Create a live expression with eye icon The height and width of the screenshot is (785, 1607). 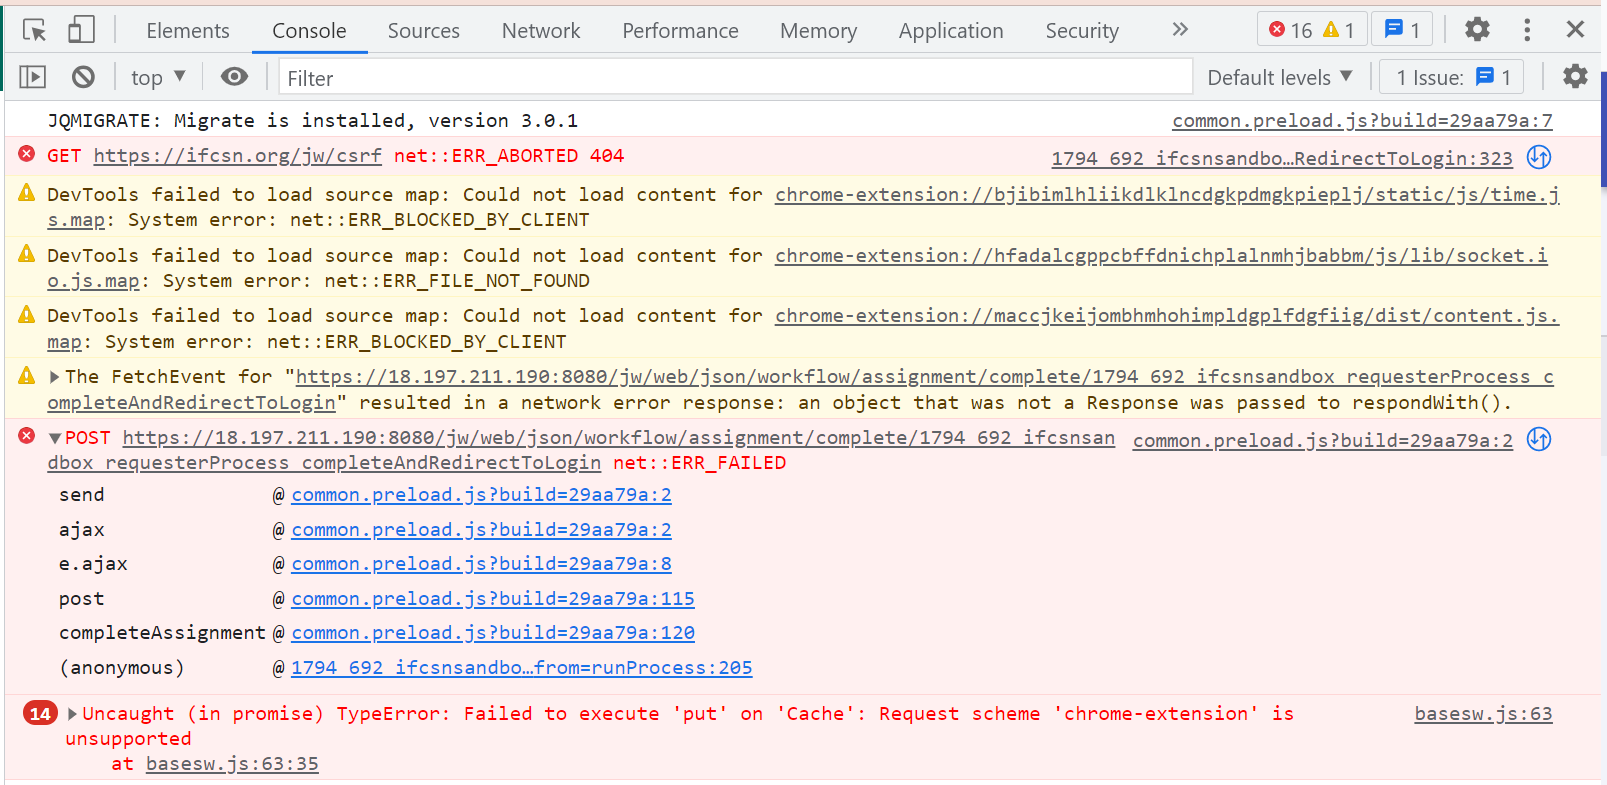coord(235,77)
